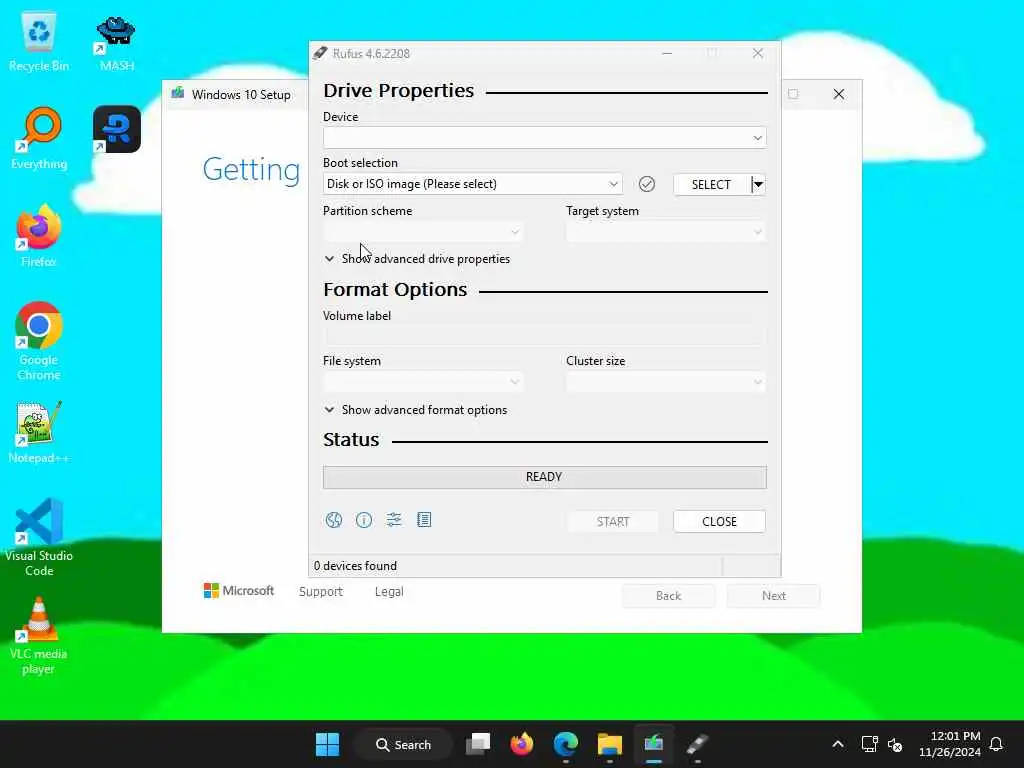Minimize the Rufus window
This screenshot has height=768, width=1024.
[667, 54]
